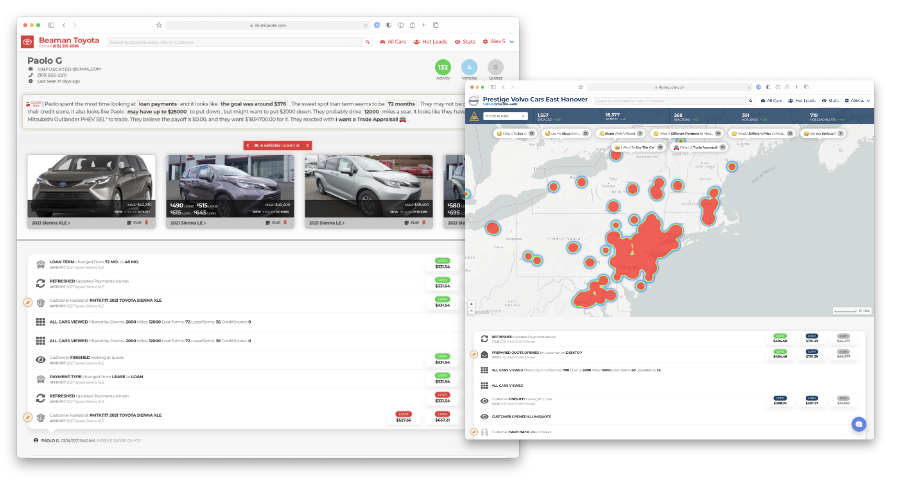Click the share icon in Toyota browser toolbar
Viewport: 900px width, 480px height.
point(412,25)
